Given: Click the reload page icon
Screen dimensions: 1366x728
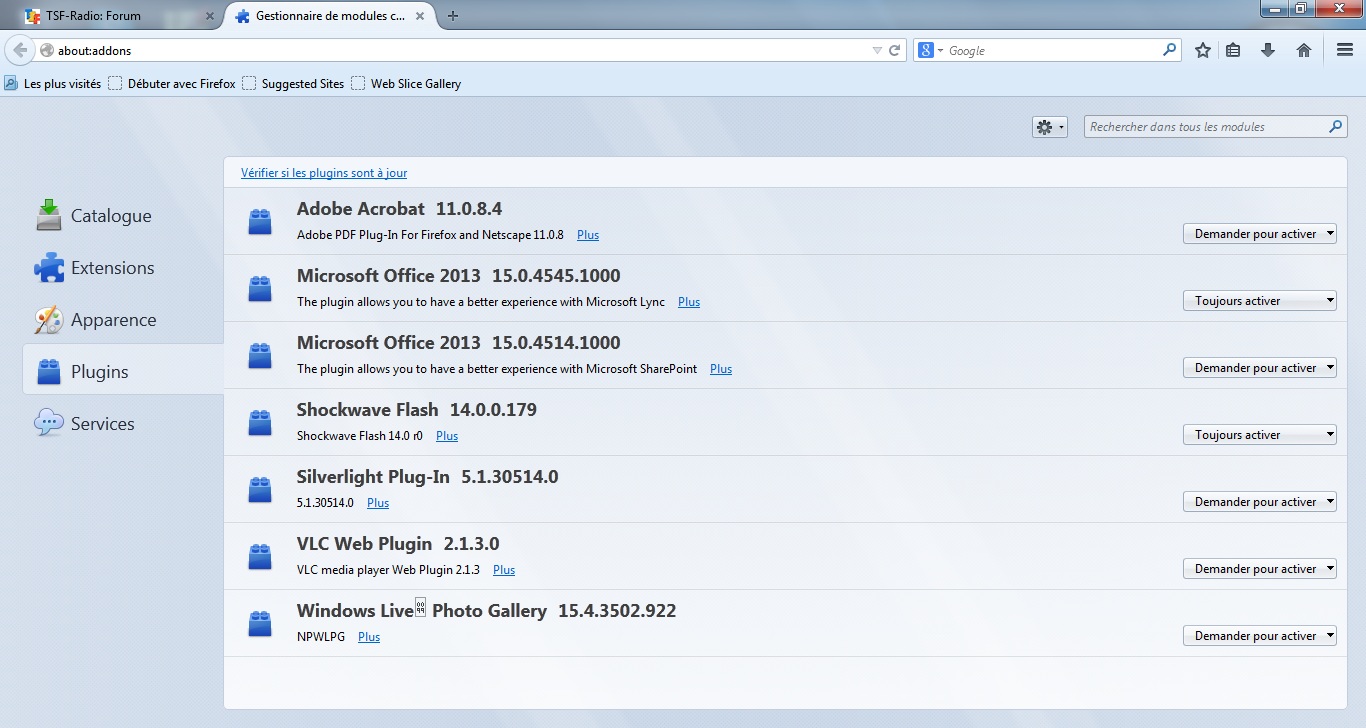Looking at the screenshot, I should [x=895, y=50].
